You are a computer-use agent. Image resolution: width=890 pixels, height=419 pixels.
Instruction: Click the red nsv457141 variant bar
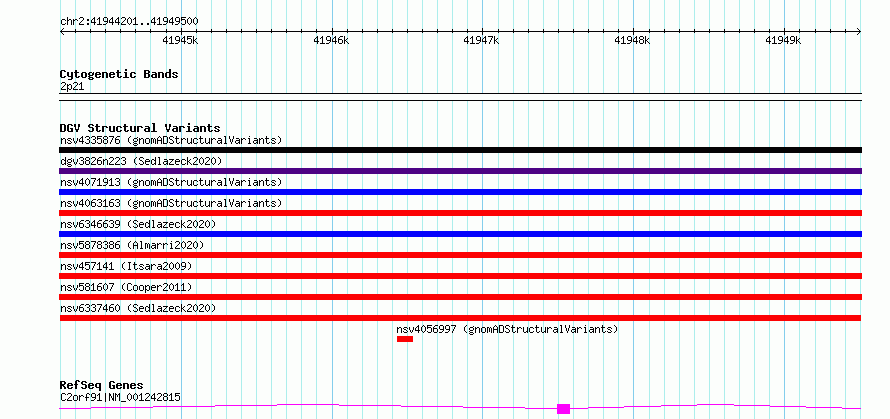(460, 276)
